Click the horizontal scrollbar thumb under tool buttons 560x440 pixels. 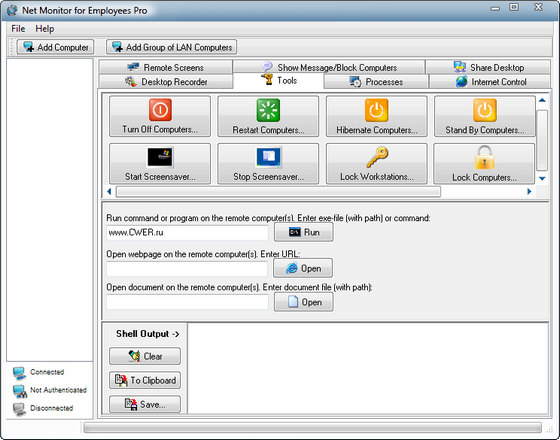(x=278, y=192)
